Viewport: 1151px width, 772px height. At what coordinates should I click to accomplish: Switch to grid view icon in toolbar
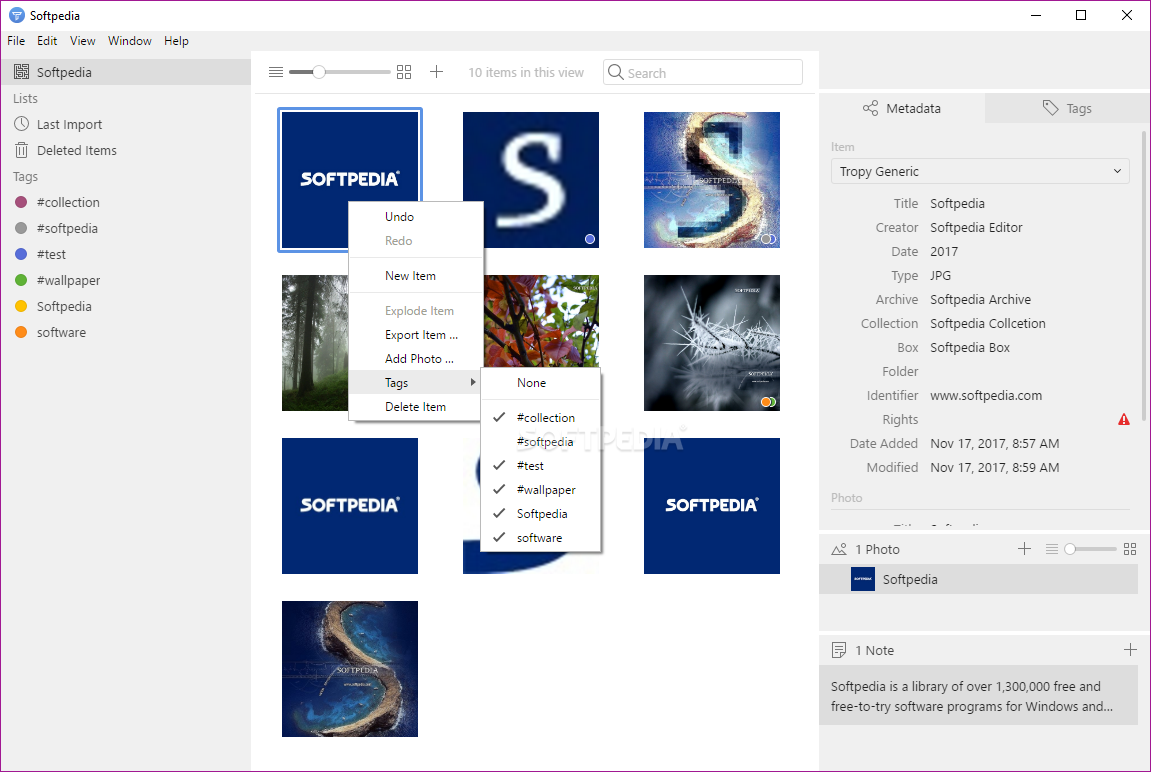pos(404,72)
